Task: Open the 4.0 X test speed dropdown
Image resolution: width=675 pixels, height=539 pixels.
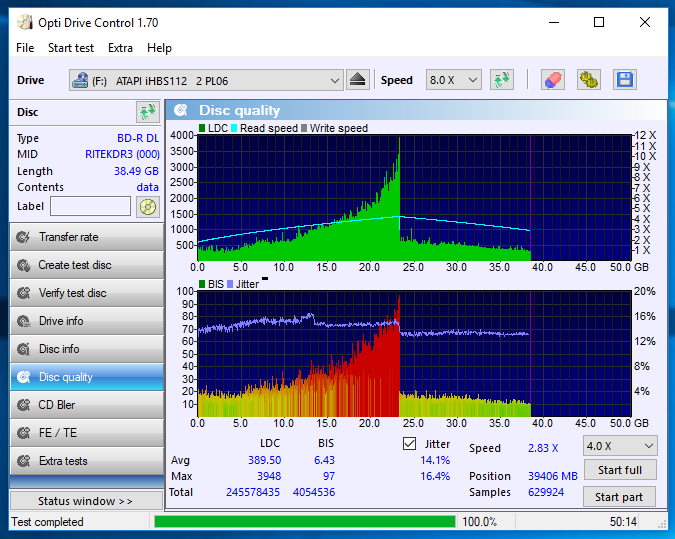Action: [x=620, y=446]
